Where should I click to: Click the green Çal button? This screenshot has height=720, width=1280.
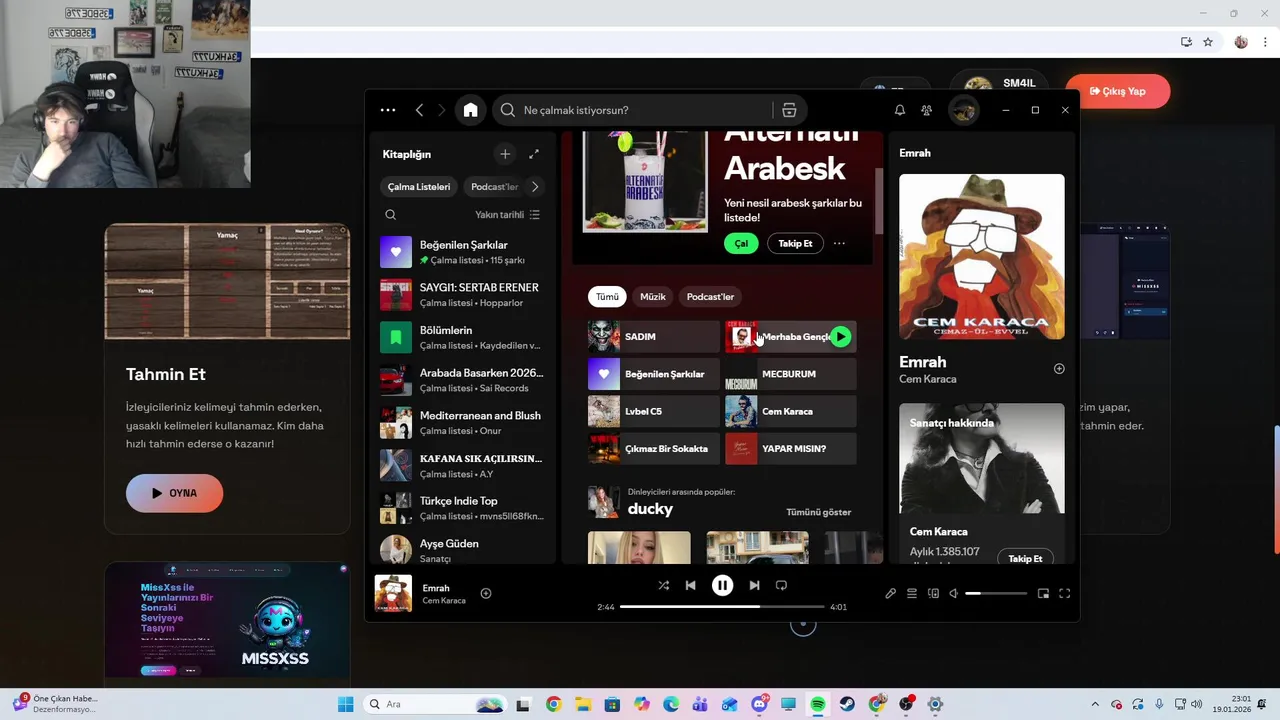click(x=741, y=243)
